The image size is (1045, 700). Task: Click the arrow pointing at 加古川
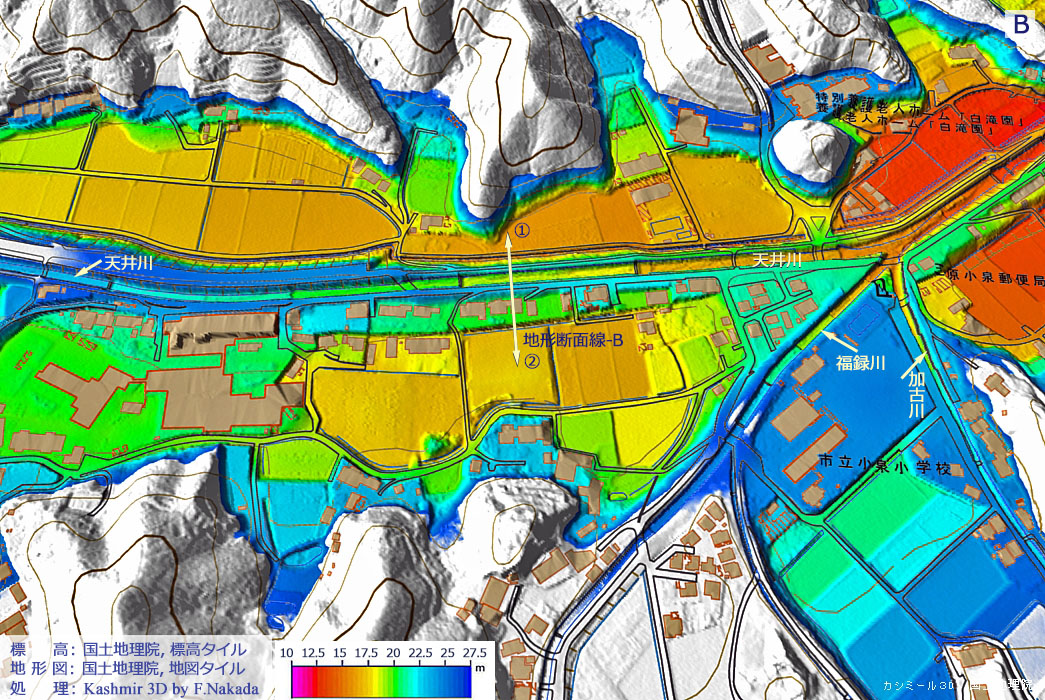[924, 363]
